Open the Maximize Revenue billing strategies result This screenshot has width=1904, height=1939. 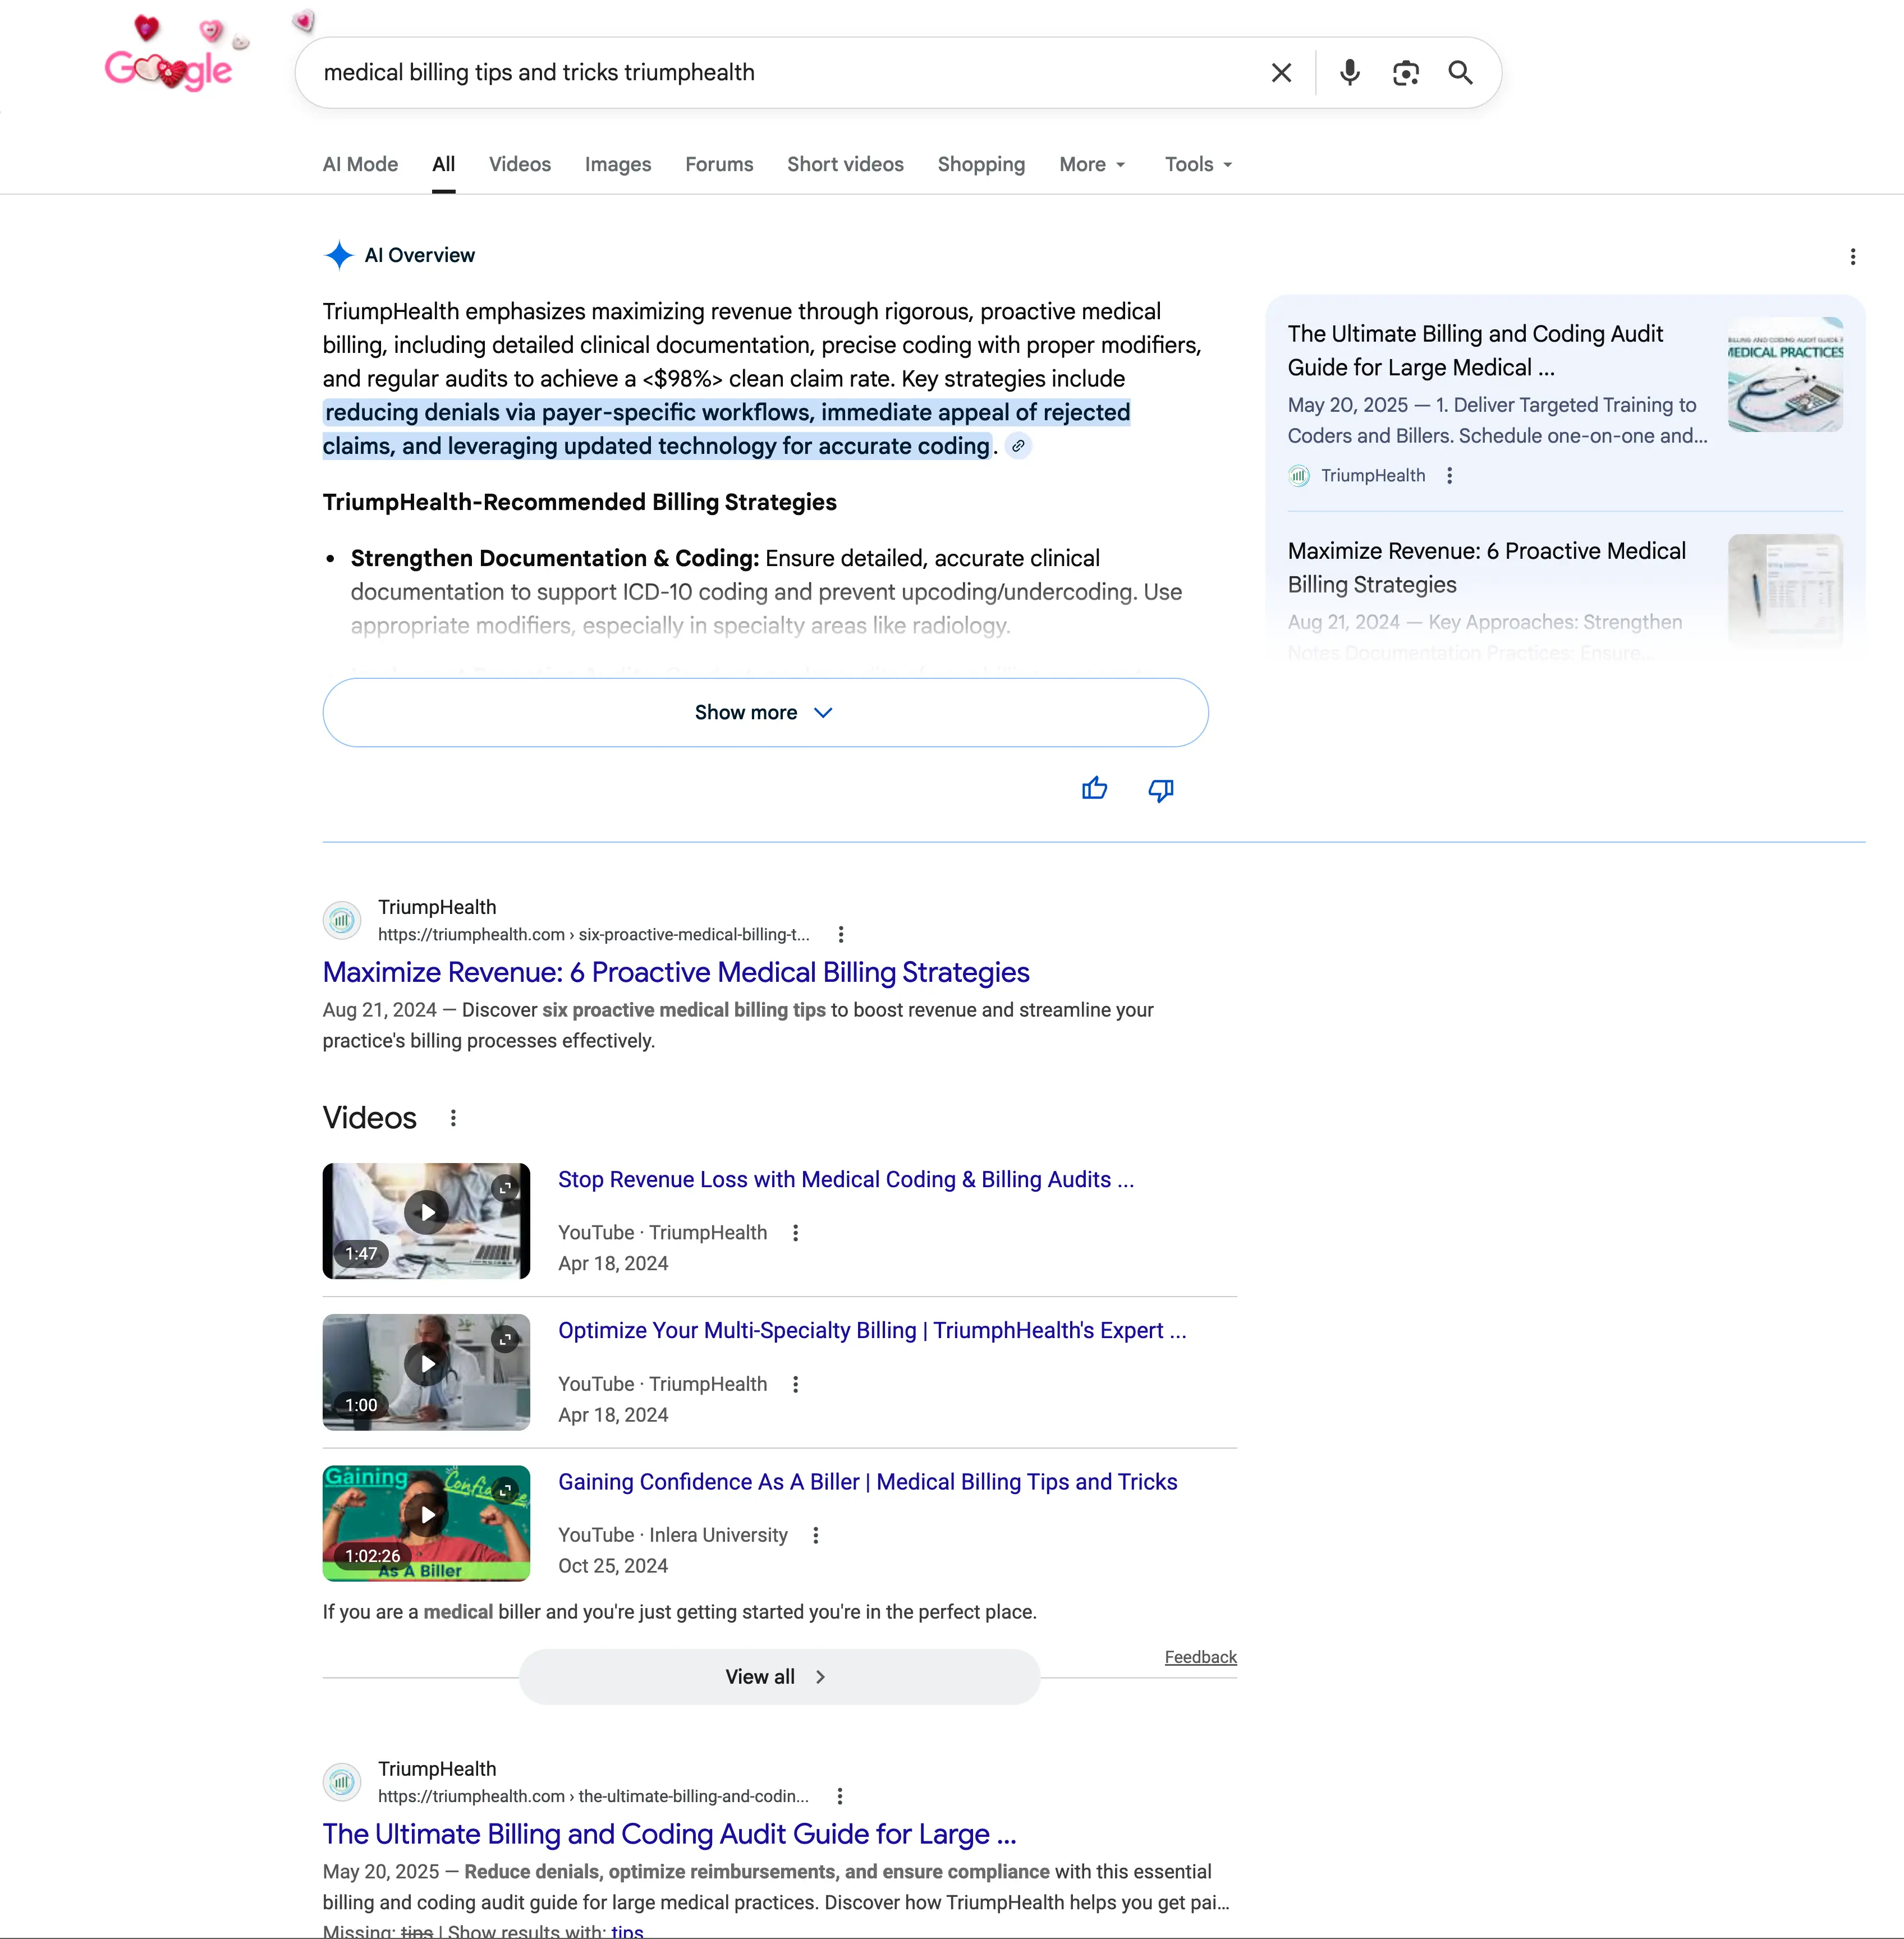[675, 971]
